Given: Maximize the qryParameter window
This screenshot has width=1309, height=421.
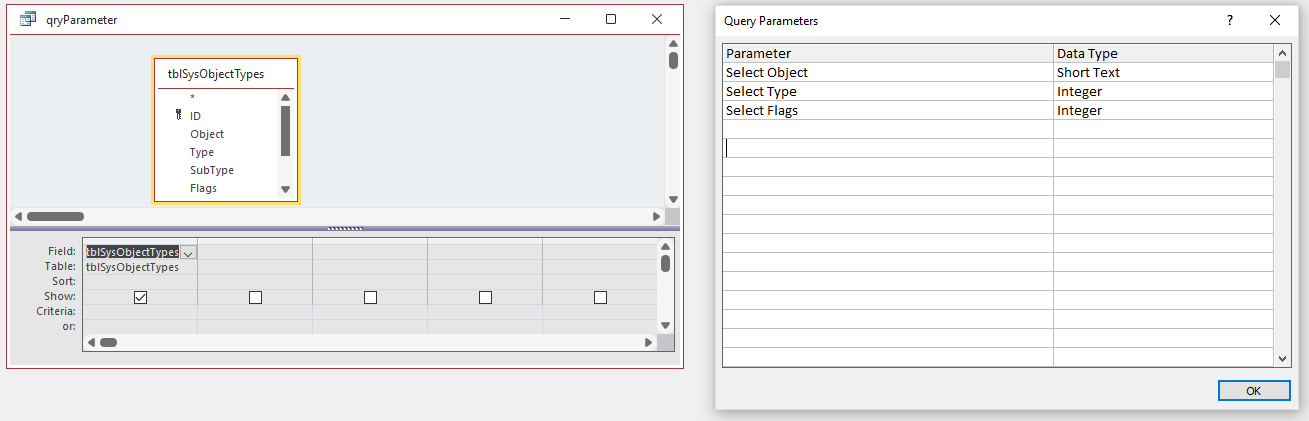Looking at the screenshot, I should pyautogui.click(x=611, y=19).
